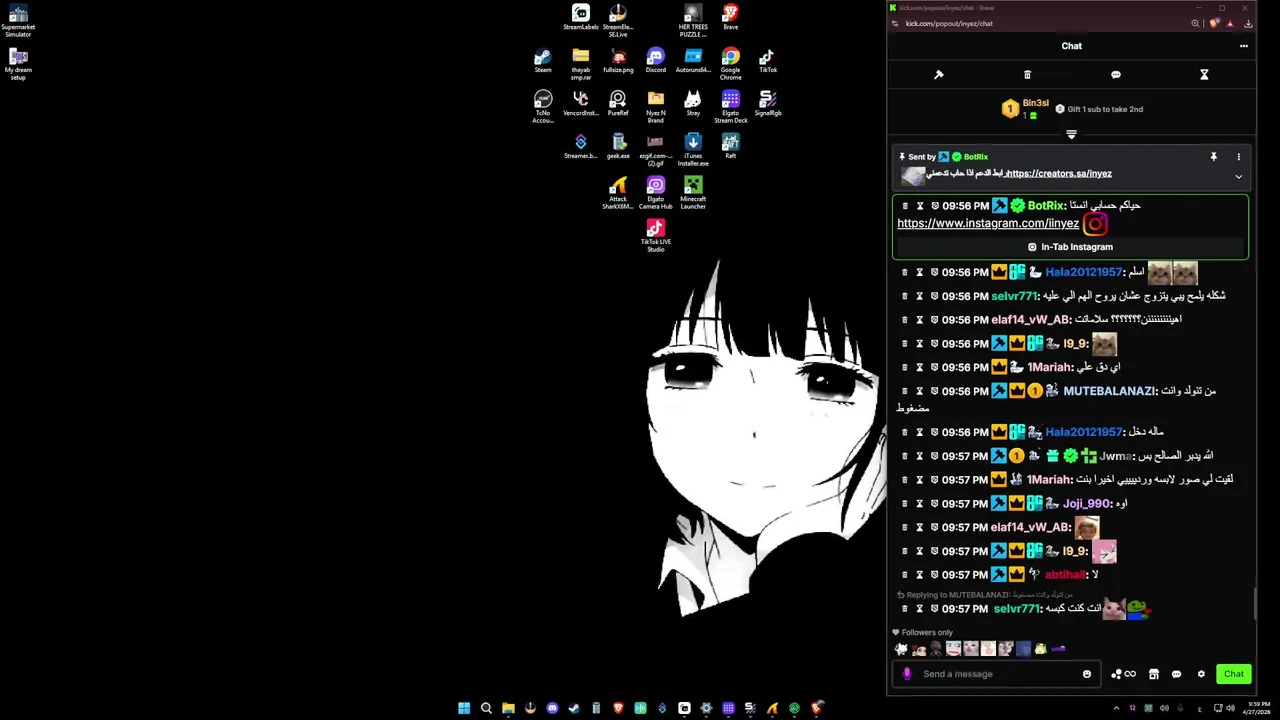The image size is (1280, 720).
Task: Click the purple microphone icon in message box
Action: [x=907, y=674]
